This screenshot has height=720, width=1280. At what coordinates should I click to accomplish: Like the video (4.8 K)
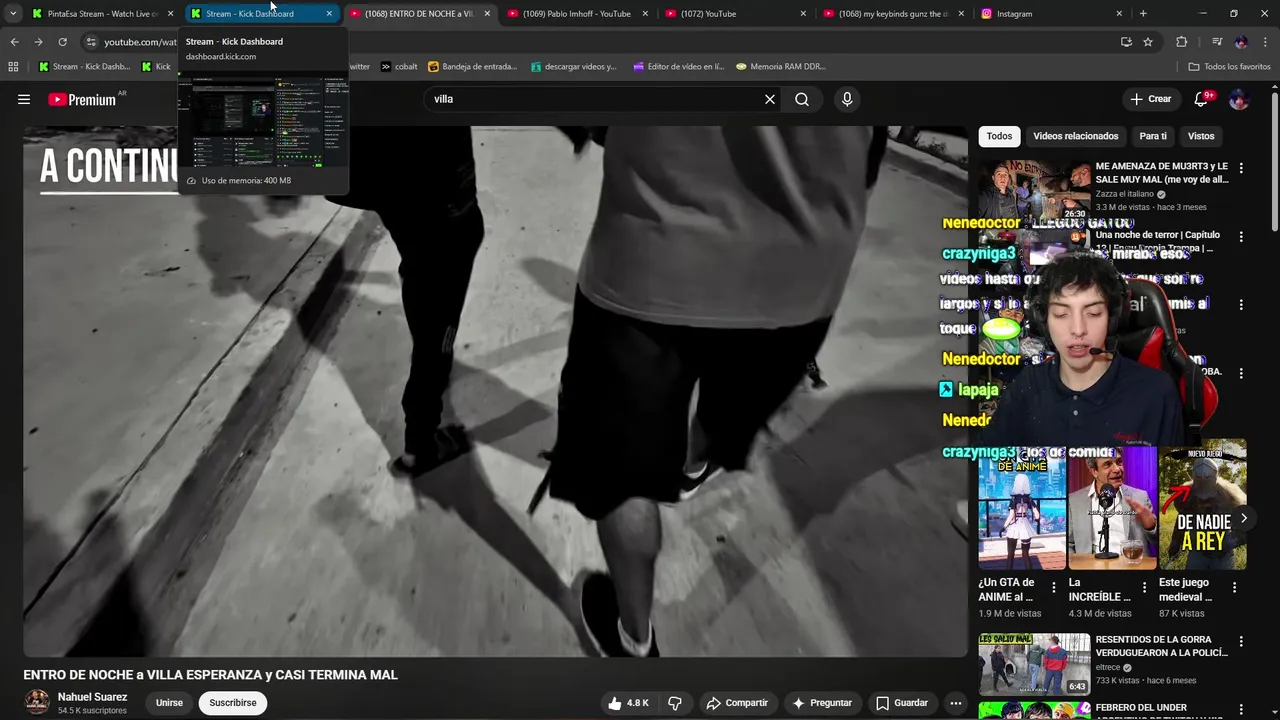click(628, 703)
